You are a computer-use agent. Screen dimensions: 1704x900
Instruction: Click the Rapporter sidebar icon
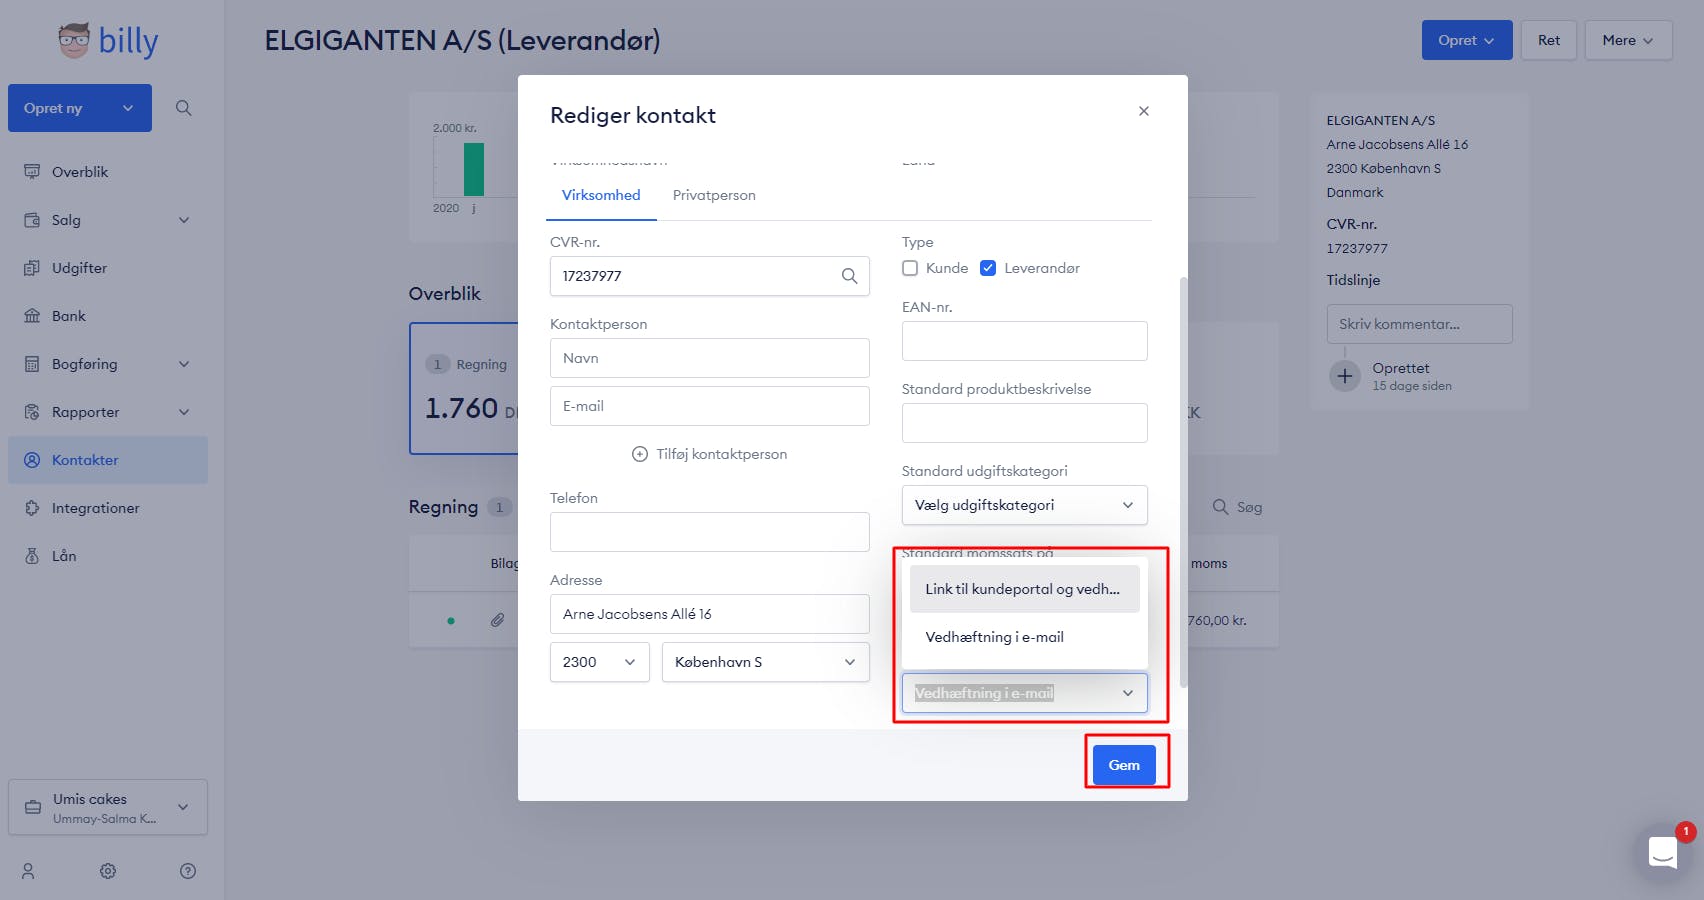click(32, 412)
